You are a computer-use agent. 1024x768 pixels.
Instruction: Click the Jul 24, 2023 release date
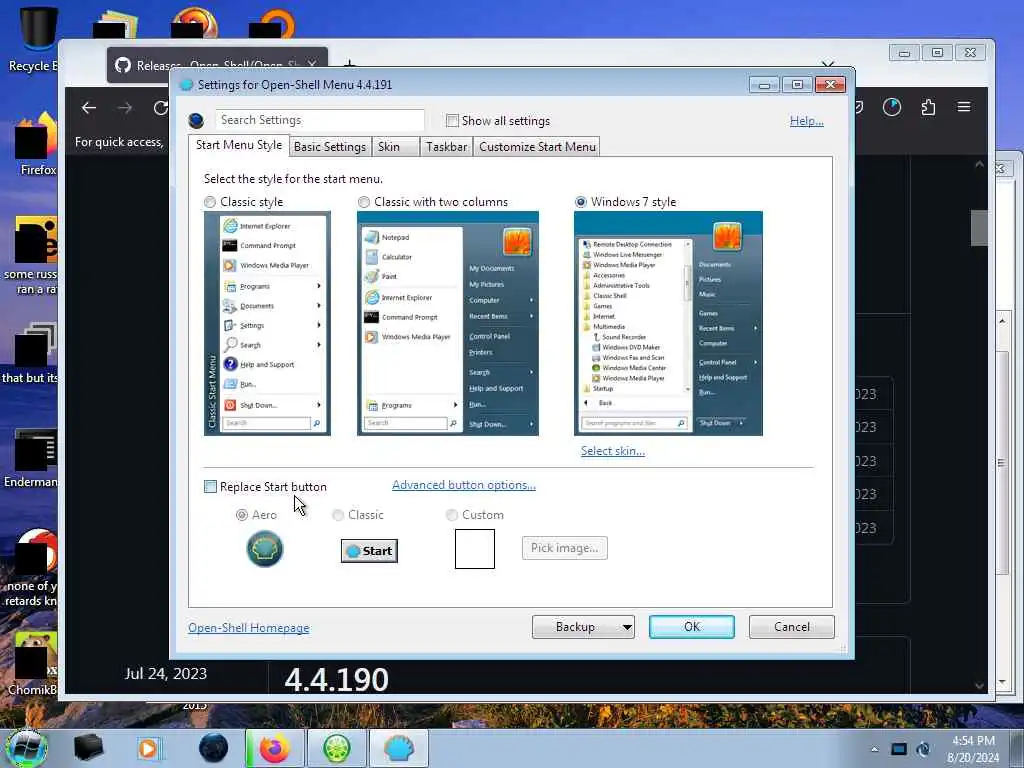166,673
